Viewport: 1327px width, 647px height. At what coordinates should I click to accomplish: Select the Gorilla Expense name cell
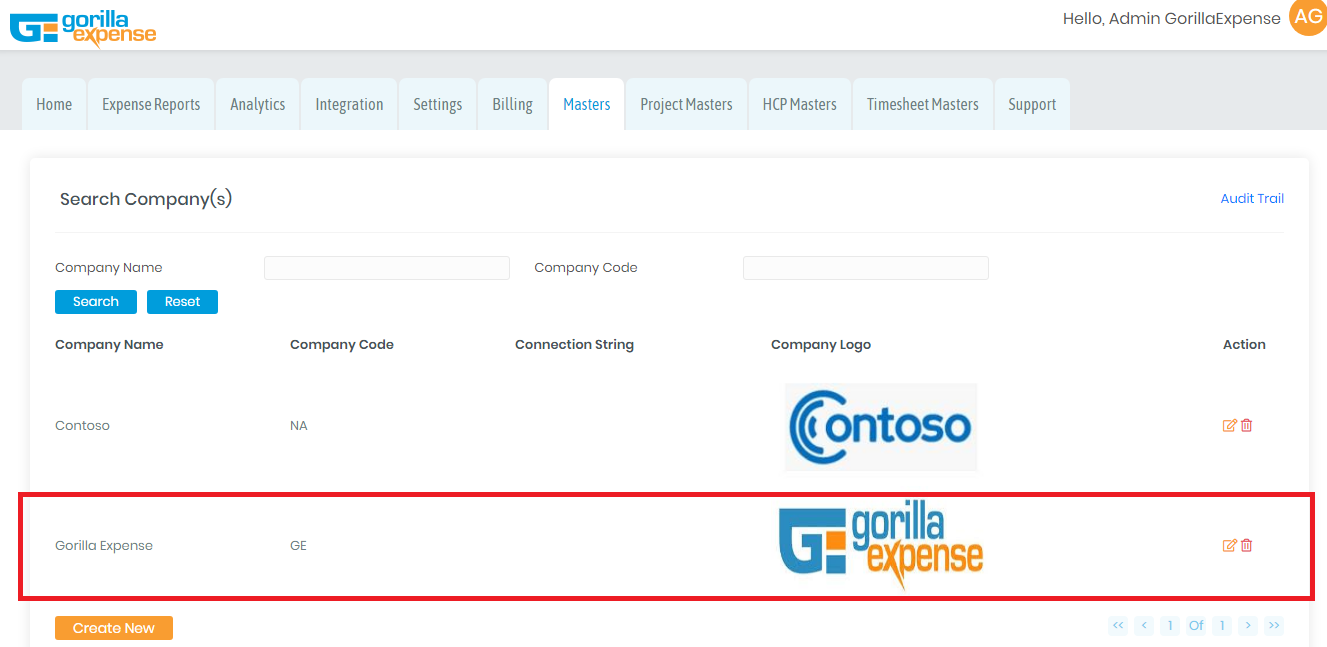tap(104, 546)
